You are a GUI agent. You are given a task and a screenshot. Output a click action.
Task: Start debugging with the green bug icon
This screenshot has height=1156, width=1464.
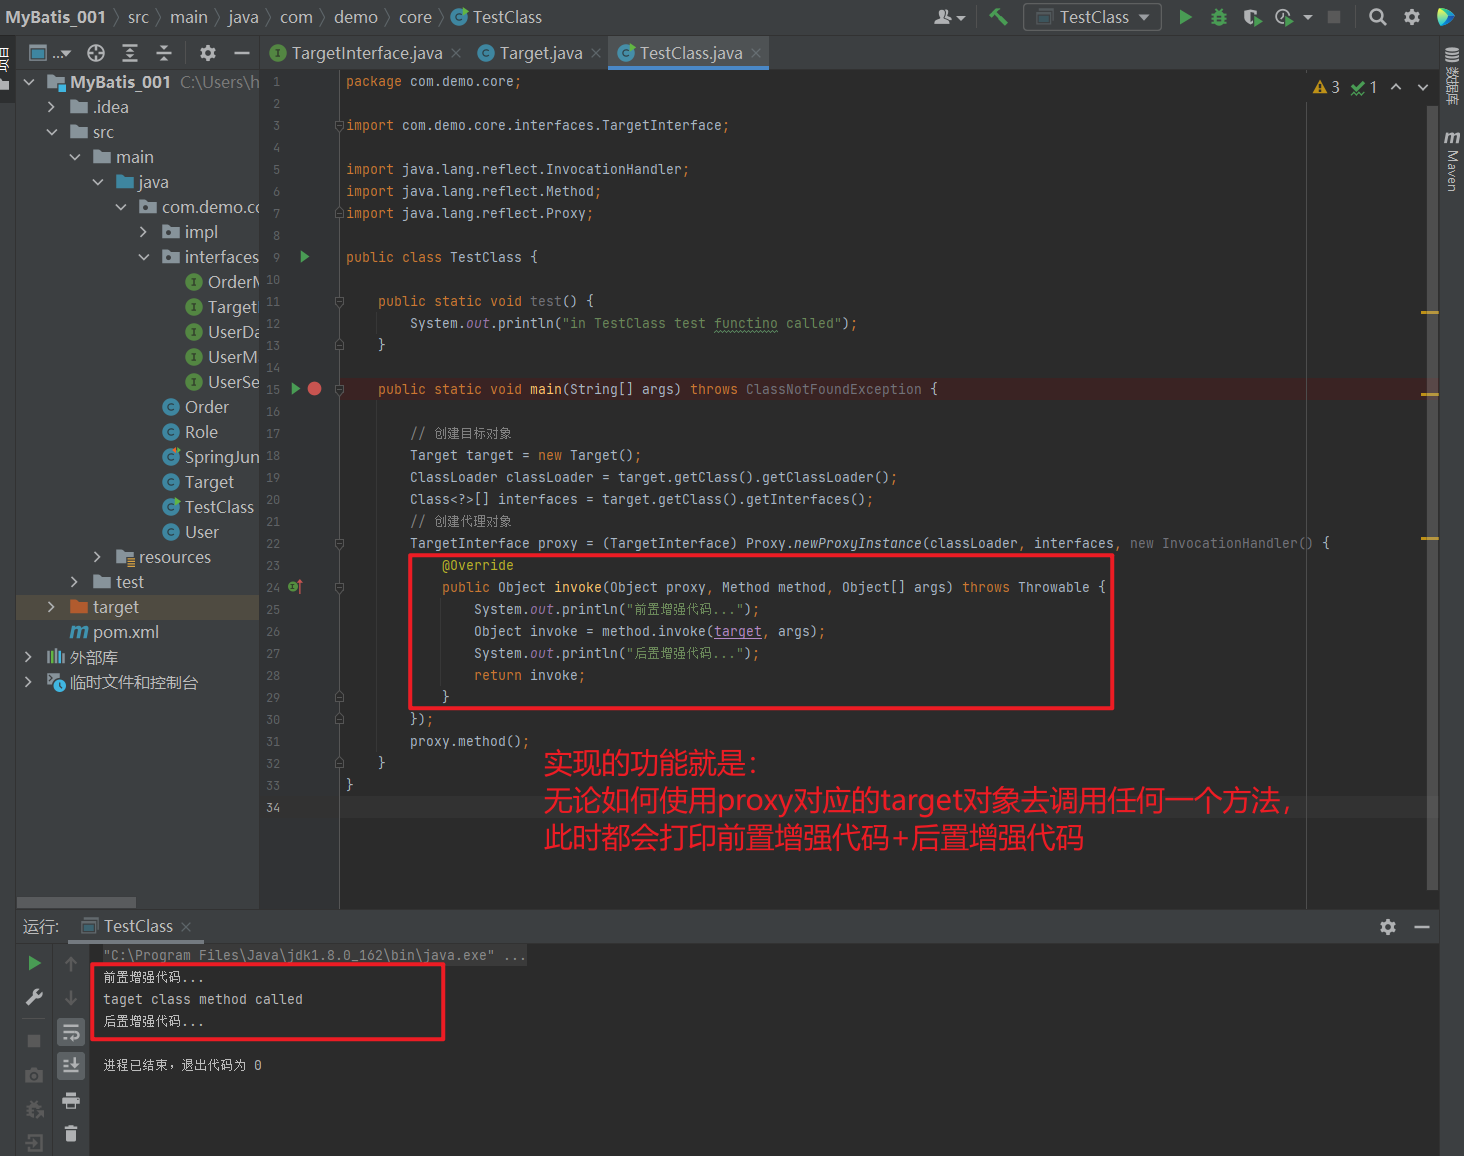[x=1218, y=17]
